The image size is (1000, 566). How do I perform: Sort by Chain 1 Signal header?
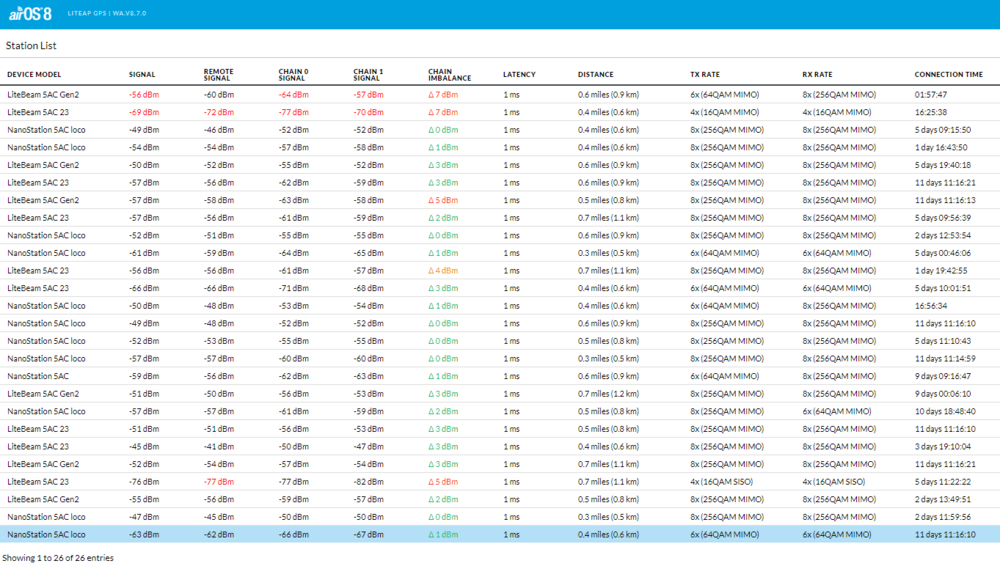pyautogui.click(x=368, y=75)
